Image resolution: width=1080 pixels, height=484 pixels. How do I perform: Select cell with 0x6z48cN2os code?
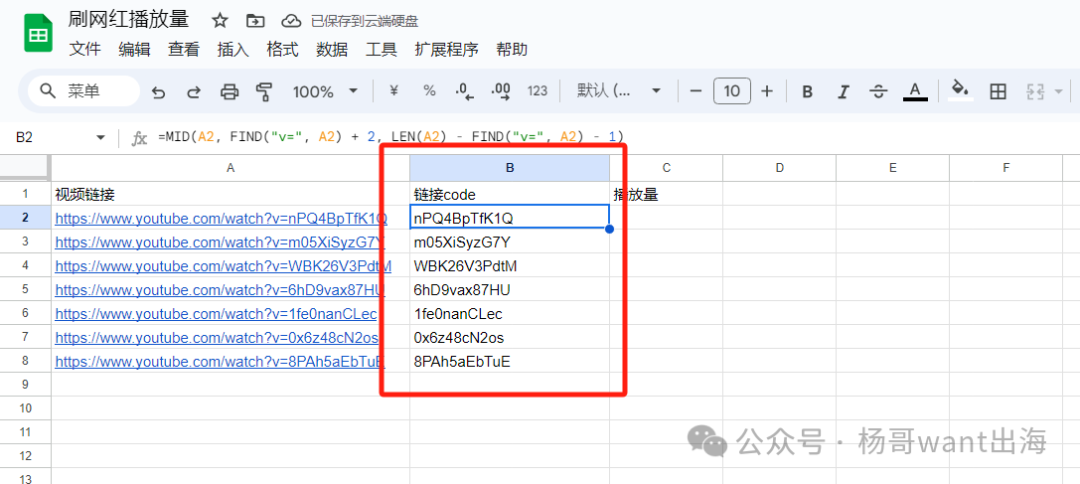pos(510,338)
